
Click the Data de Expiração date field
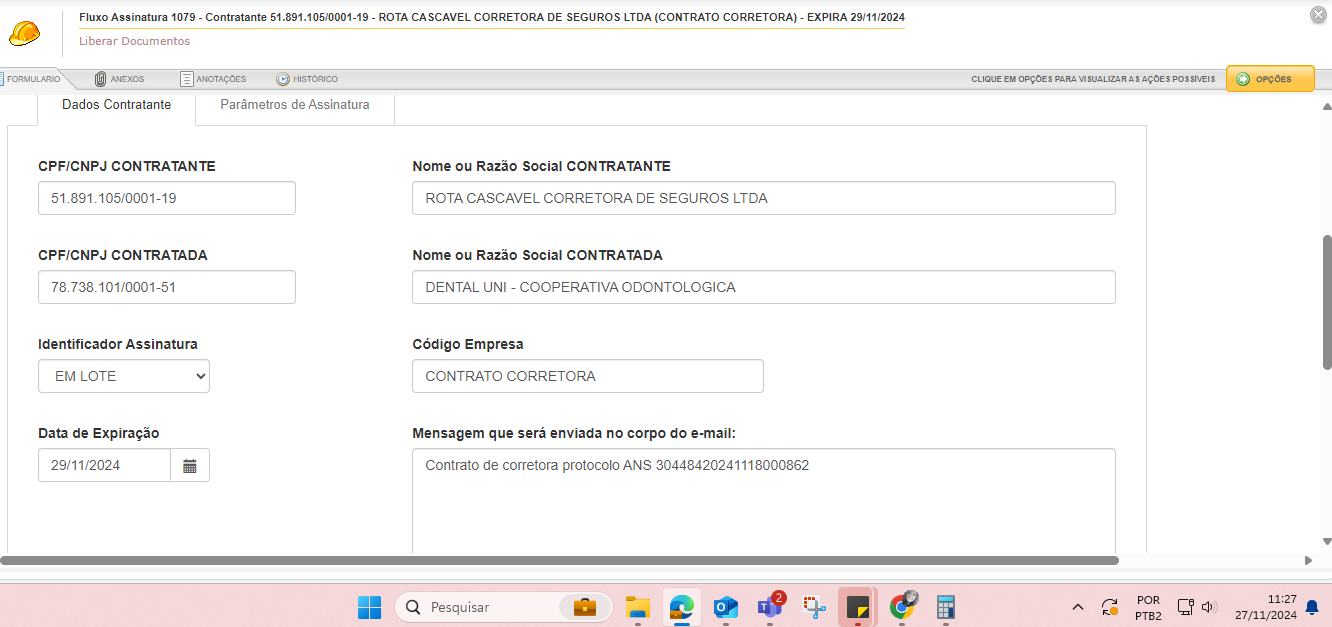105,465
